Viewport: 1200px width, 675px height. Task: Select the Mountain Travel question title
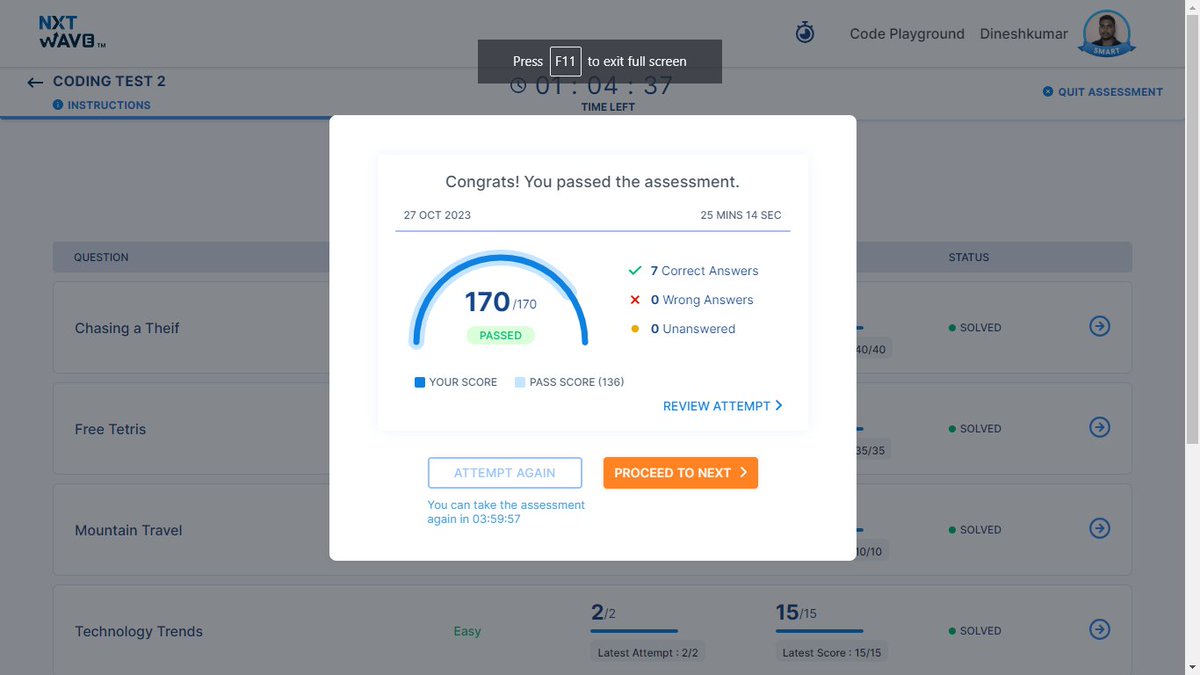128,530
